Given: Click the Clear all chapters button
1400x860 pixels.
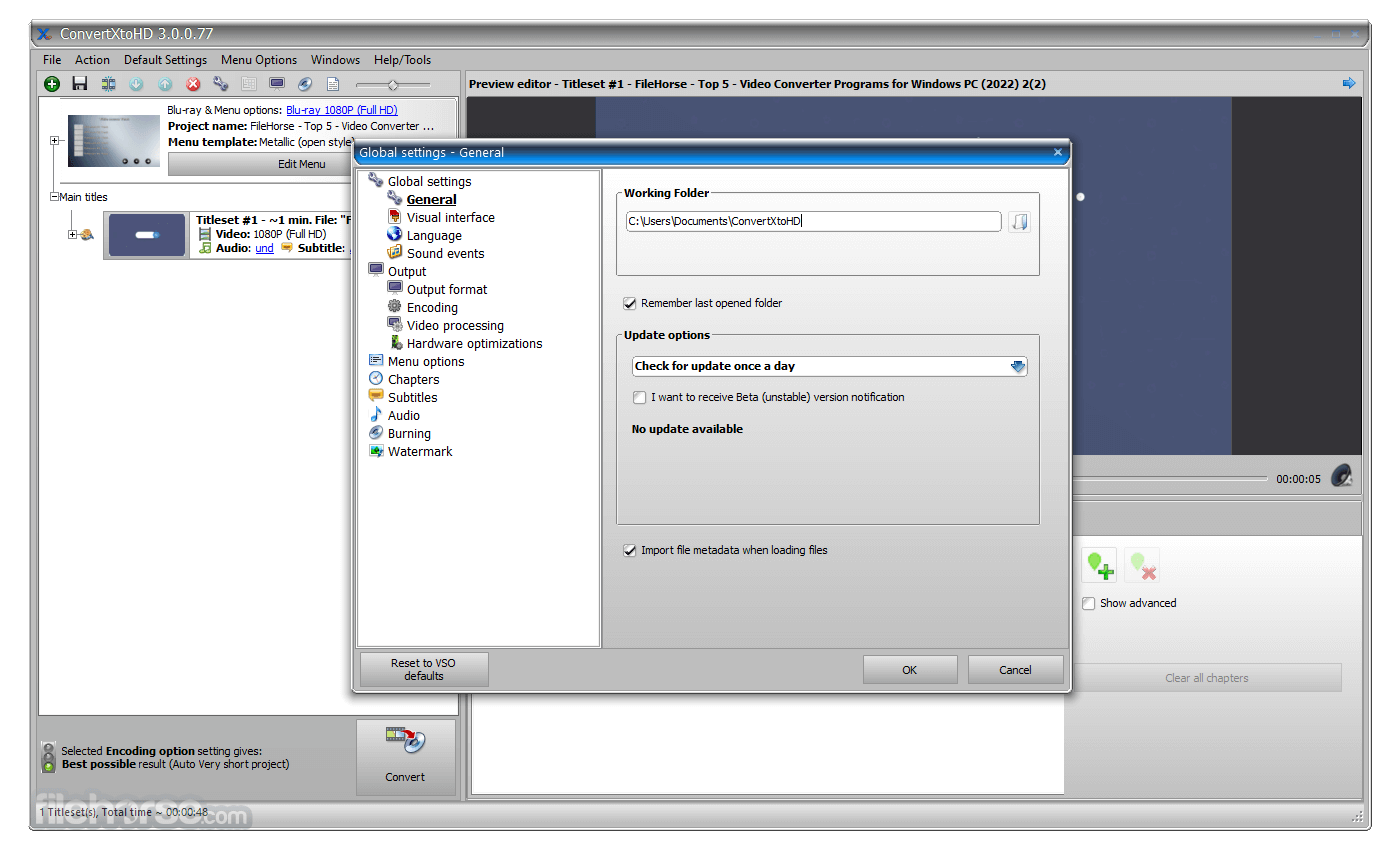Looking at the screenshot, I should 1207,678.
